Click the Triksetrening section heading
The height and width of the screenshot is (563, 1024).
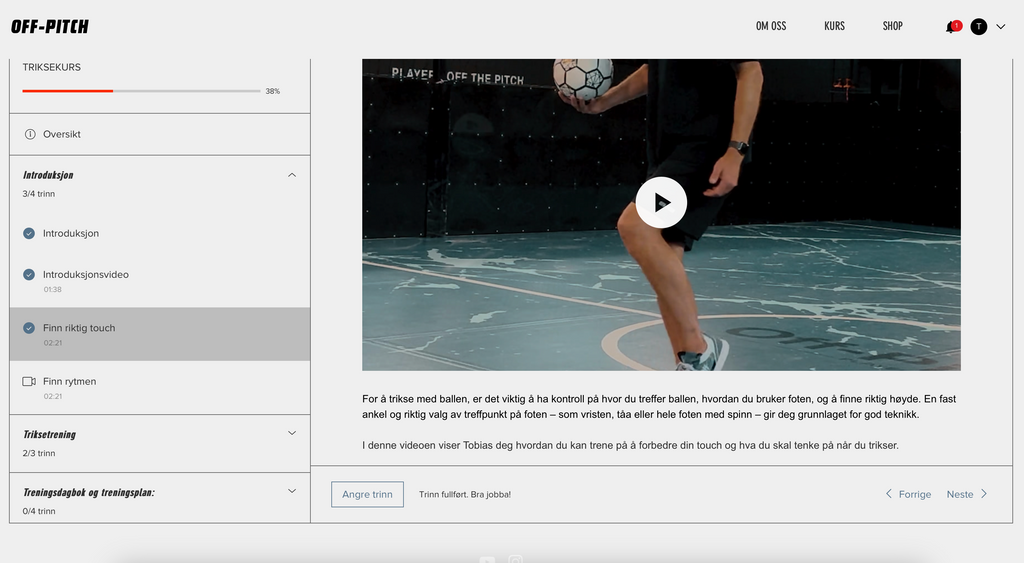[x=49, y=434]
